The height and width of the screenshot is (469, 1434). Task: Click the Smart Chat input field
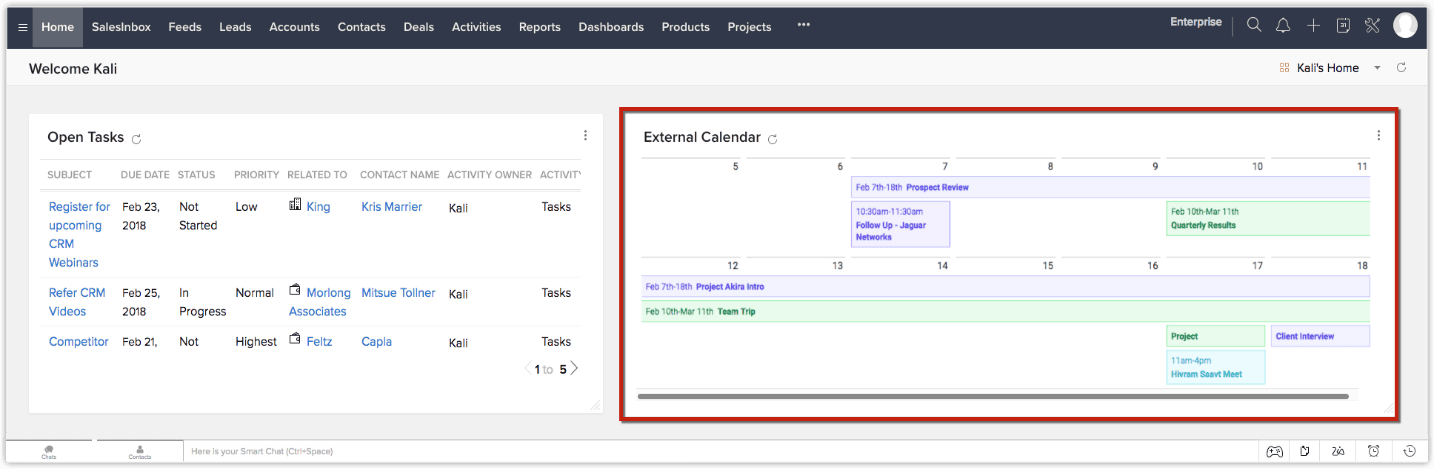point(718,452)
